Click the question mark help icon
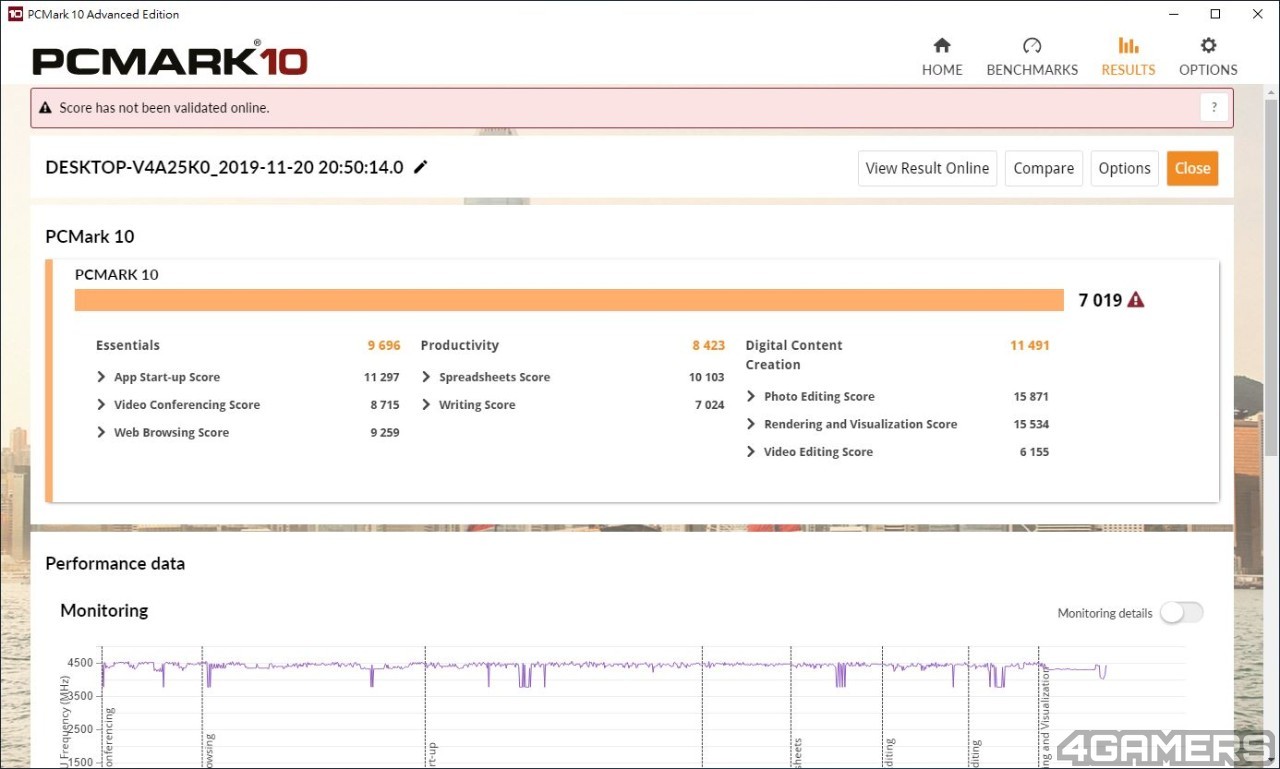 [1214, 108]
